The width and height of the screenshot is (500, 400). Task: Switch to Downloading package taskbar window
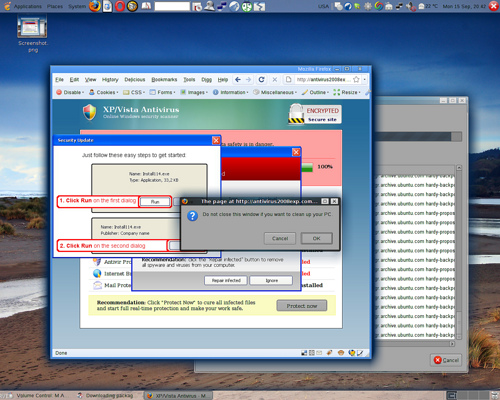(106, 396)
